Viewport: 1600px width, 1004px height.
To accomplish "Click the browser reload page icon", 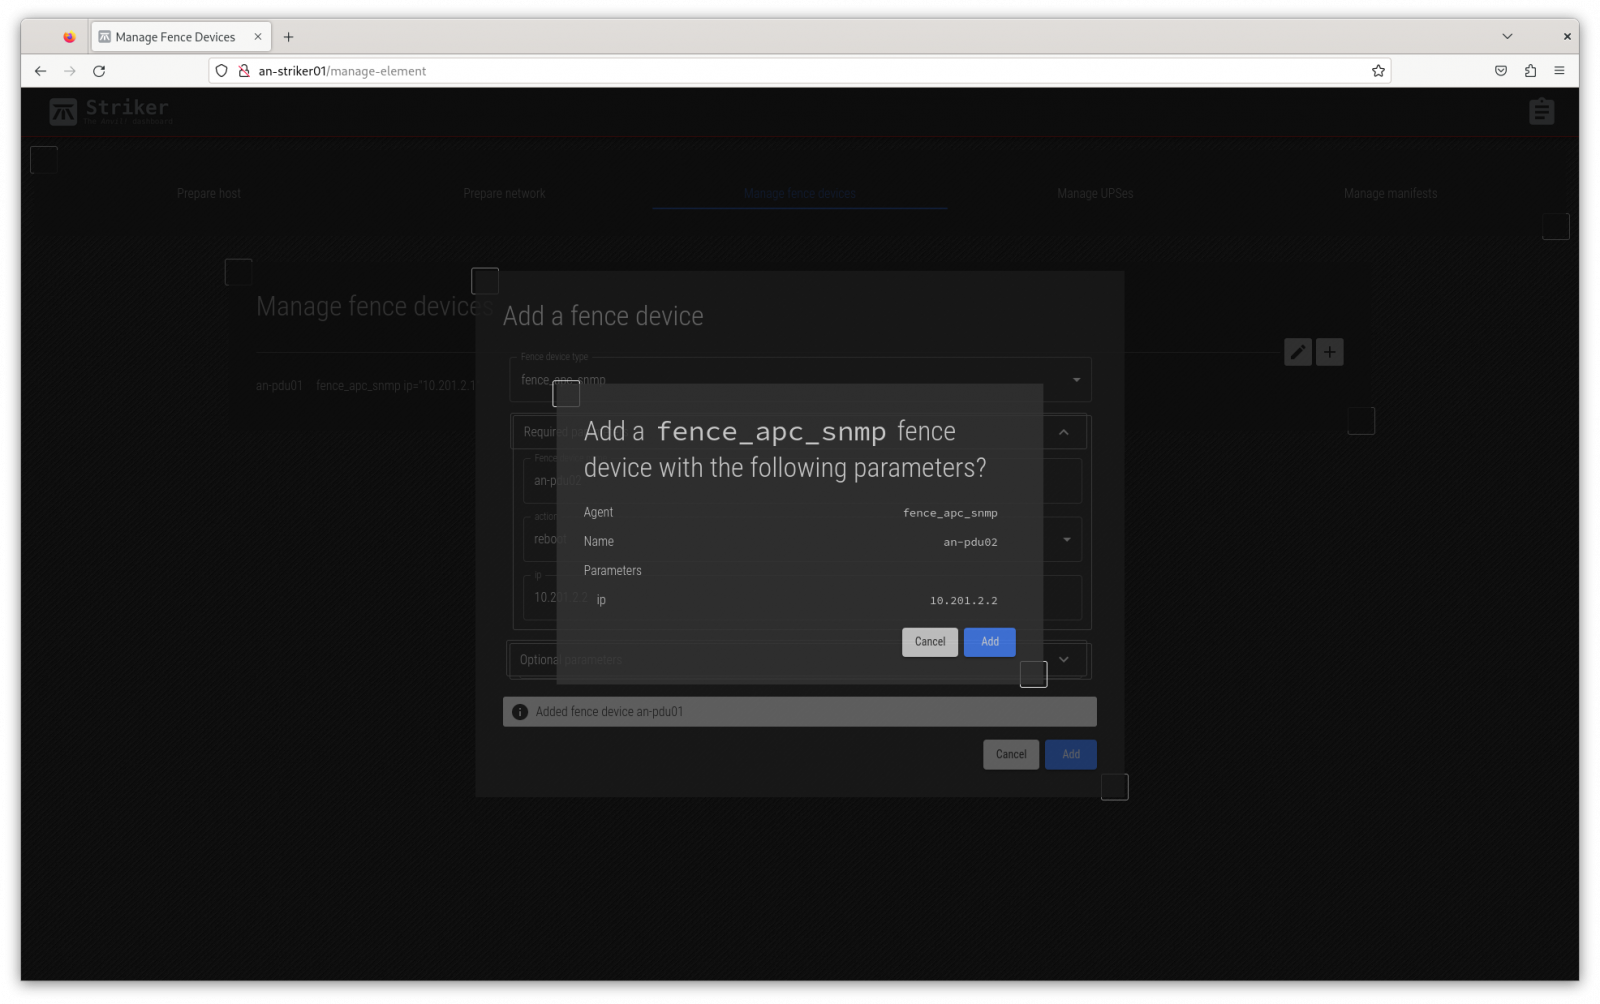I will pyautogui.click(x=99, y=71).
